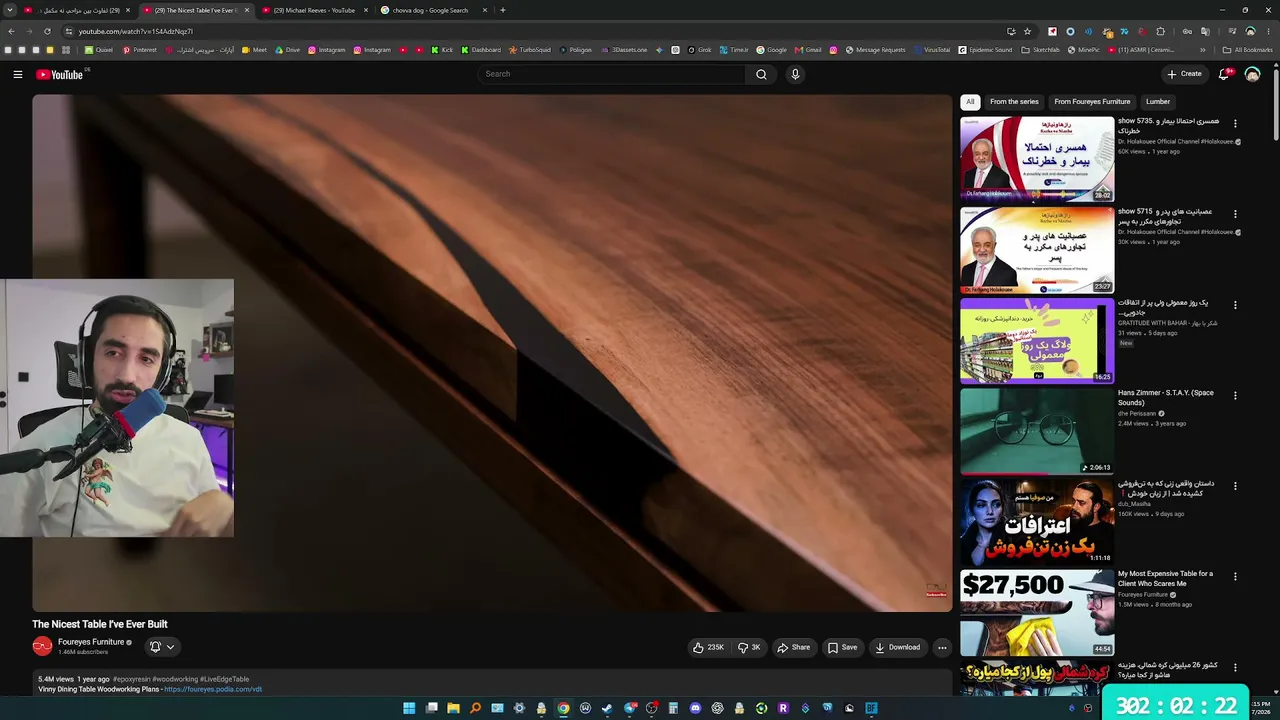Open the Hans Zimmer S.T.A.Y. video thumbnail
This screenshot has height=720, width=1280.
point(1037,431)
